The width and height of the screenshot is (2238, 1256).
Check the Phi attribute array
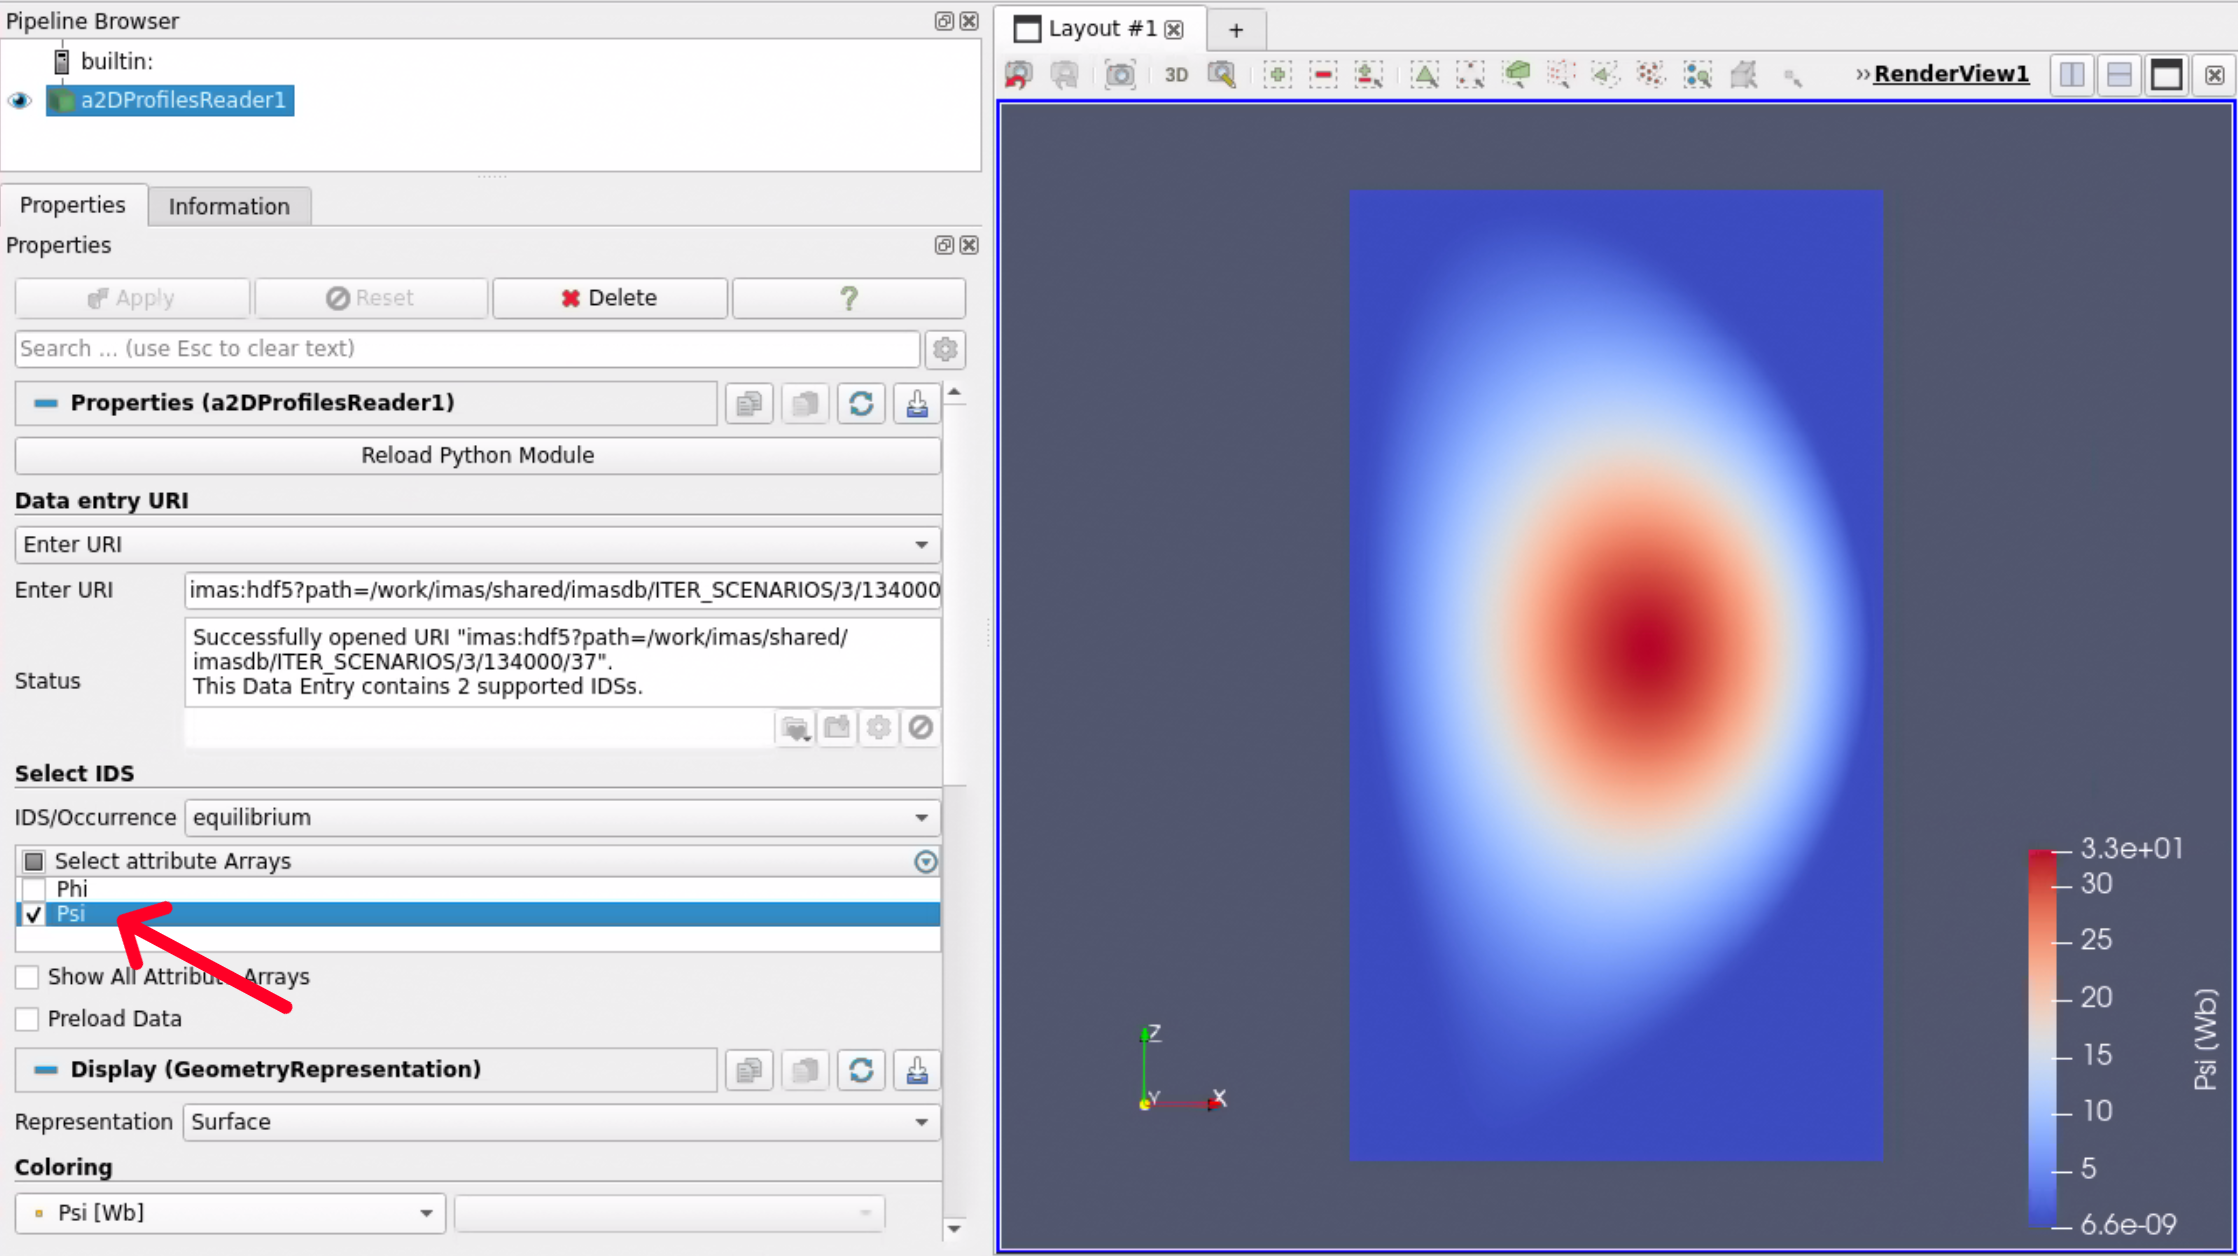[x=34, y=888]
